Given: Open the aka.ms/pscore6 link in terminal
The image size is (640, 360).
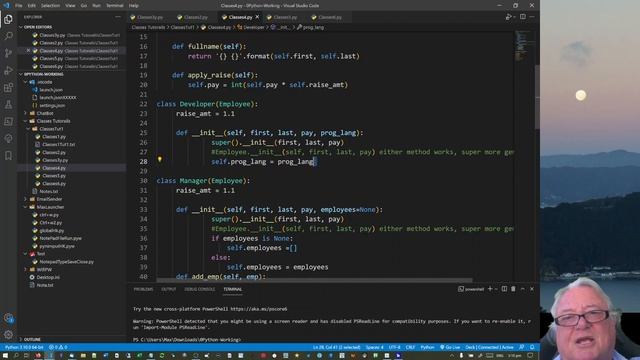Looking at the screenshot, I should (259, 309).
